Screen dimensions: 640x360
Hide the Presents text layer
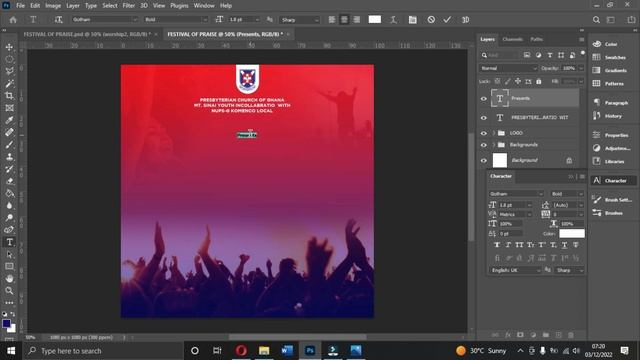coord(484,98)
